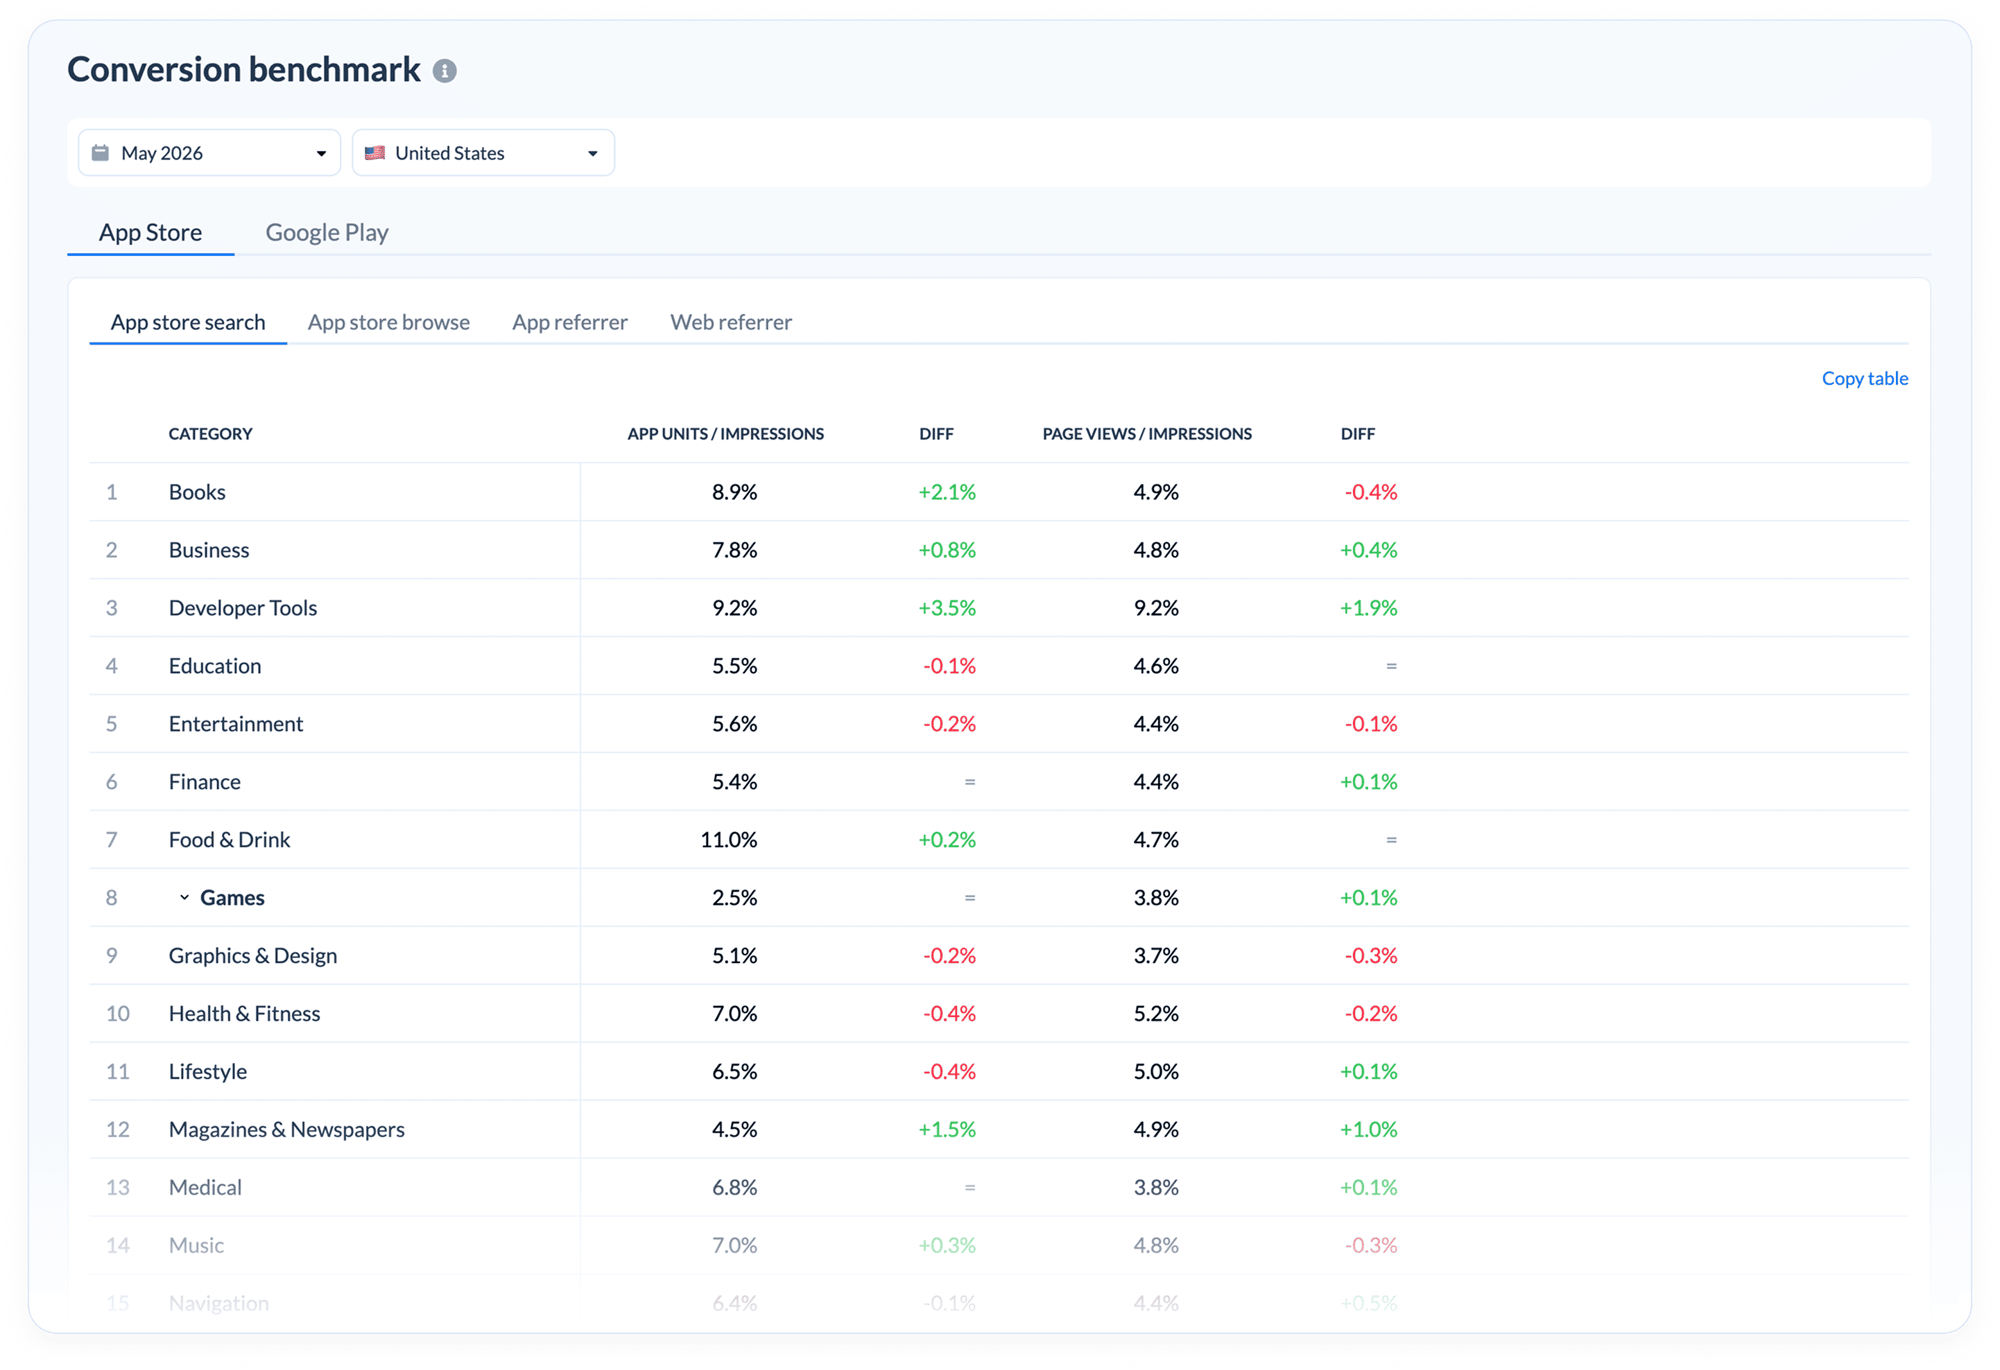Viewport: 2000px width, 1370px height.
Task: Click the 8.9% value for Books
Action: tap(735, 492)
